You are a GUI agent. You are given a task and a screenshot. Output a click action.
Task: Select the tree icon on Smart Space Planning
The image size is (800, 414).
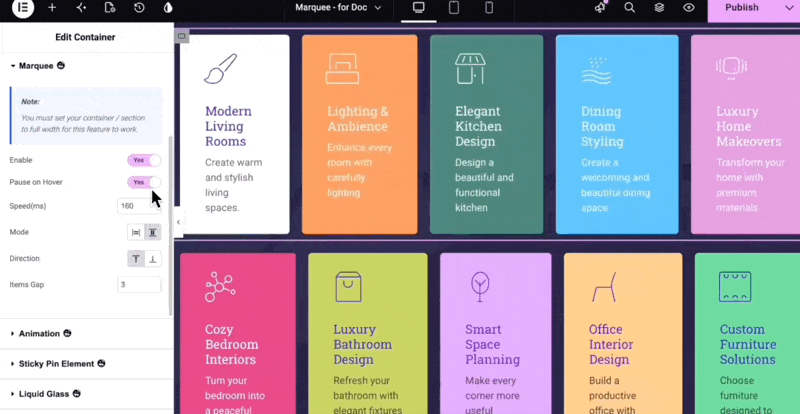480,287
